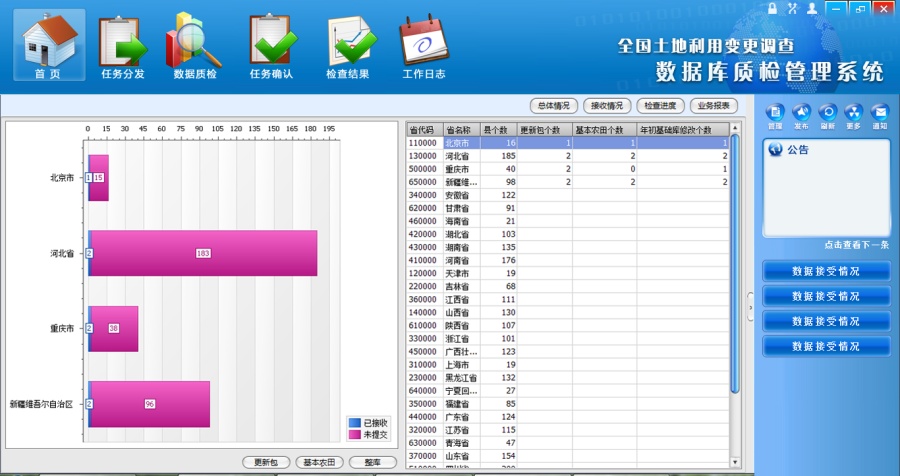Open the 工作日志 work log calendar icon

click(424, 46)
